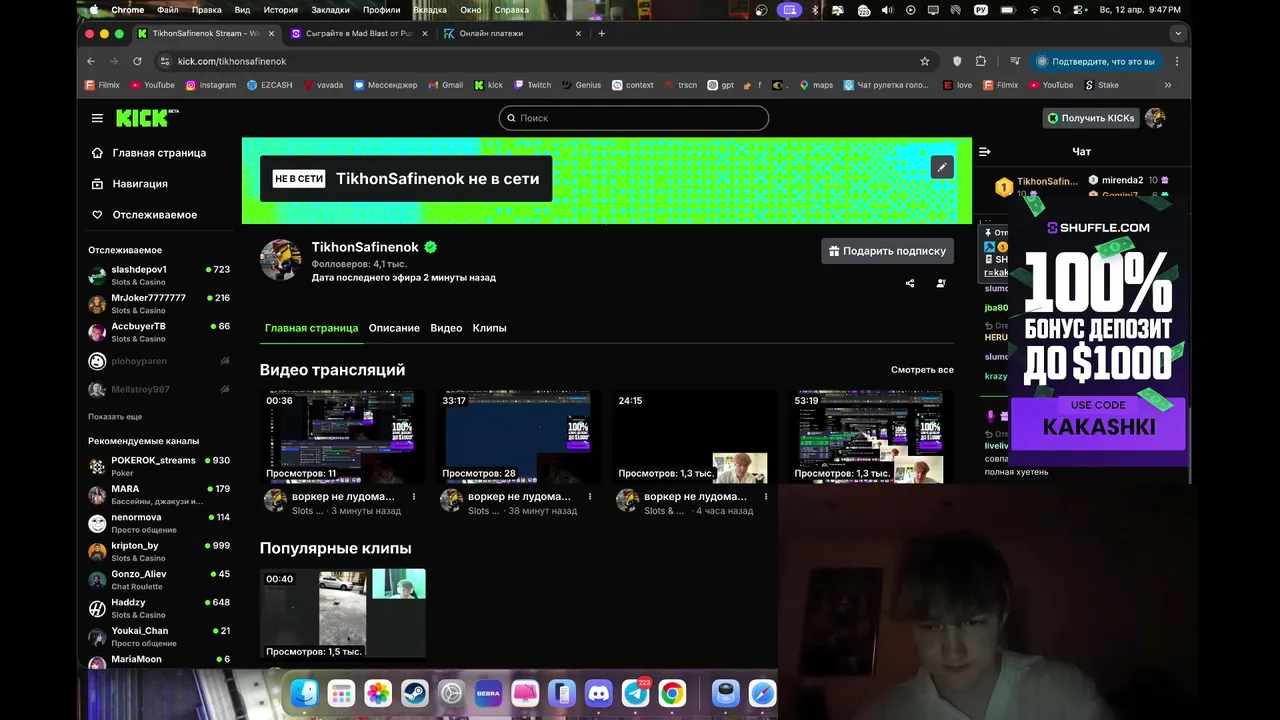This screenshot has height=720, width=1280.
Task: Select Главная страница channel tab
Action: [311, 328]
